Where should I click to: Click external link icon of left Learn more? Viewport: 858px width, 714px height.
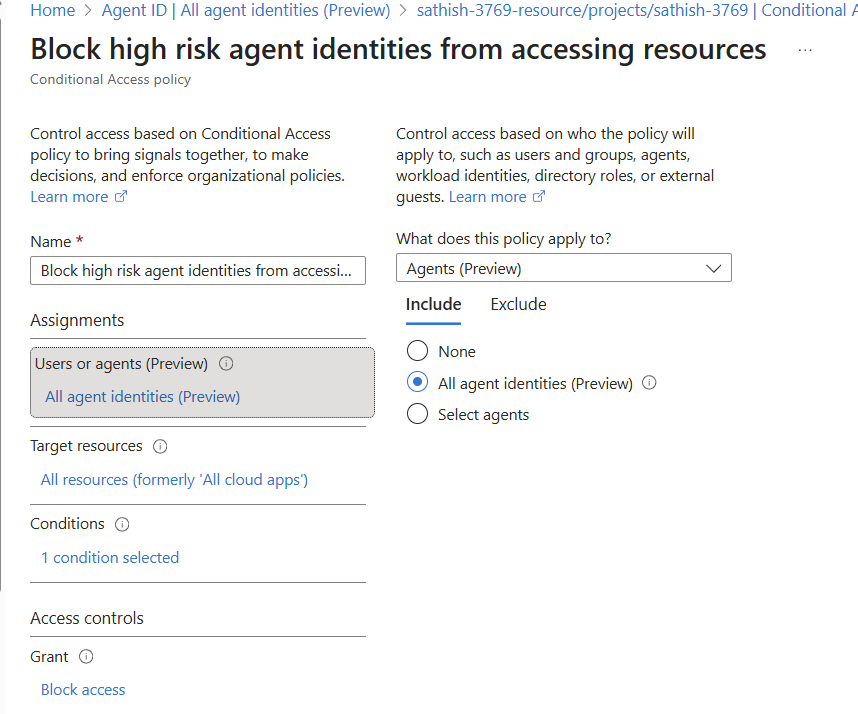121,197
